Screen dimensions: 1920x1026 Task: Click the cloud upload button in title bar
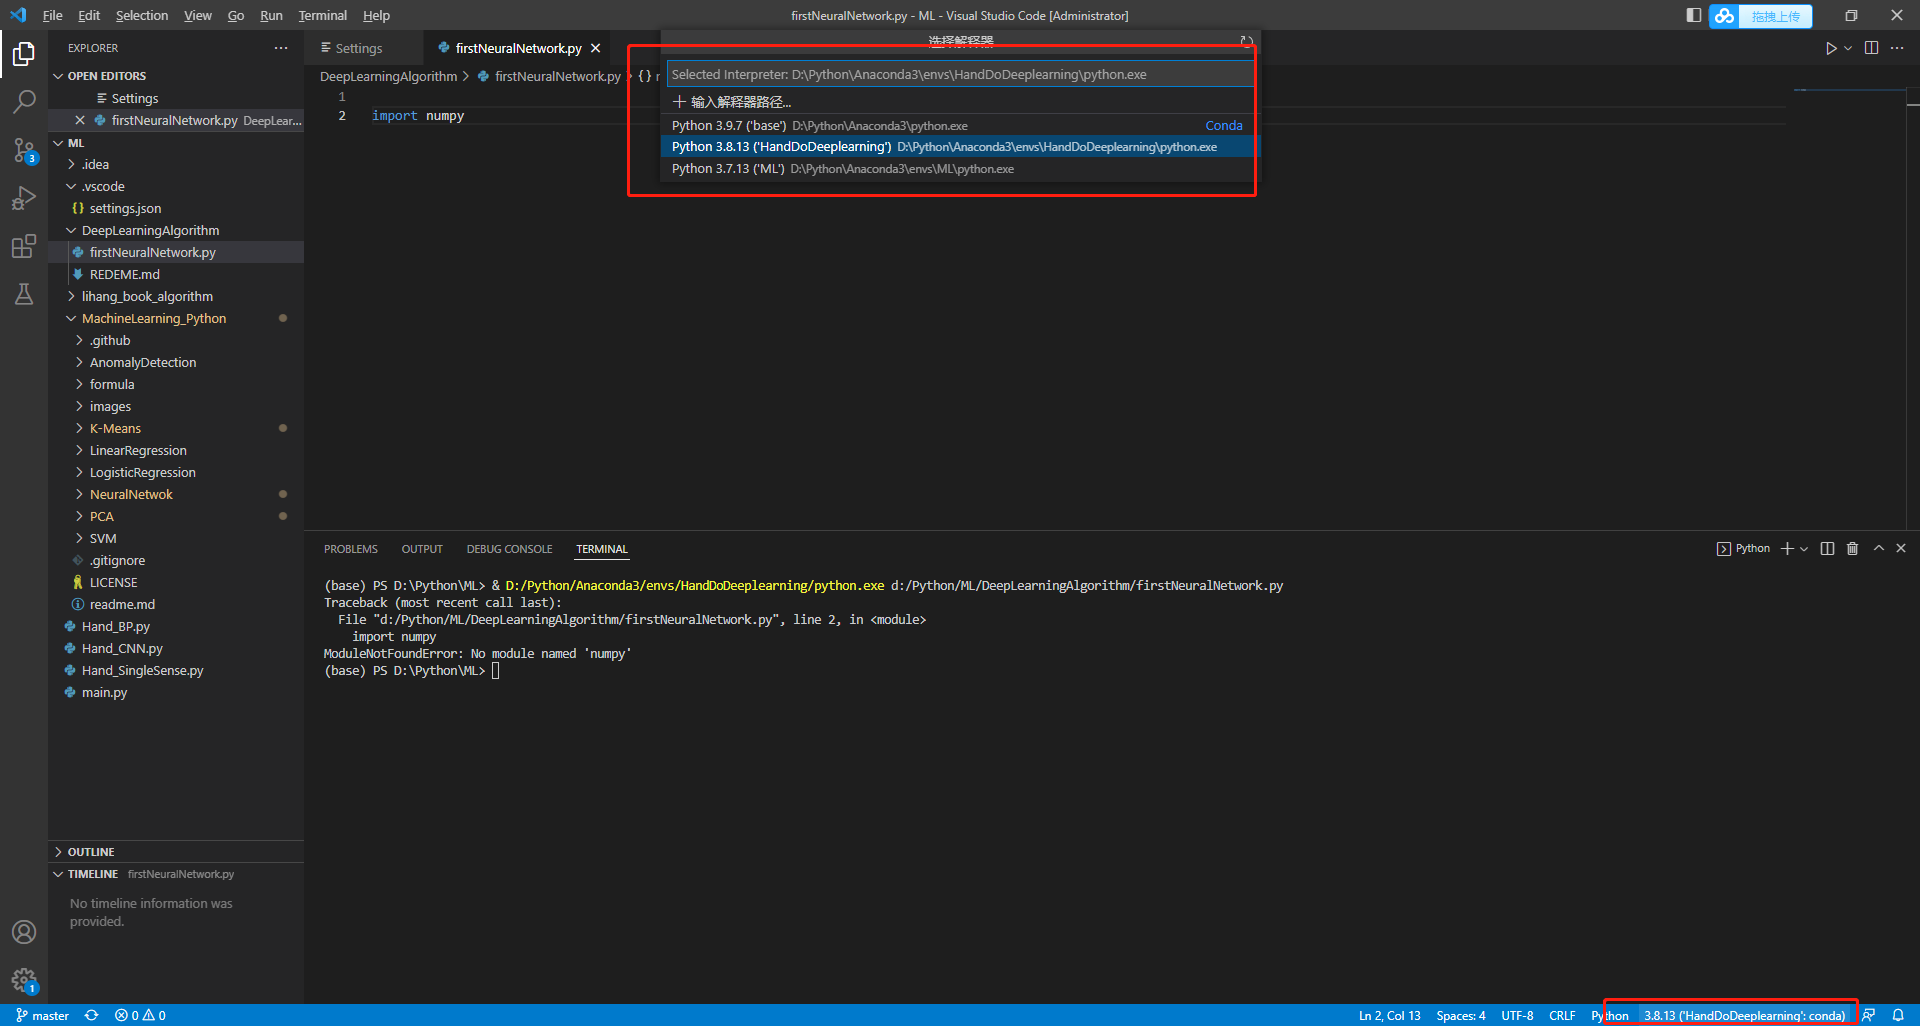click(x=1761, y=16)
